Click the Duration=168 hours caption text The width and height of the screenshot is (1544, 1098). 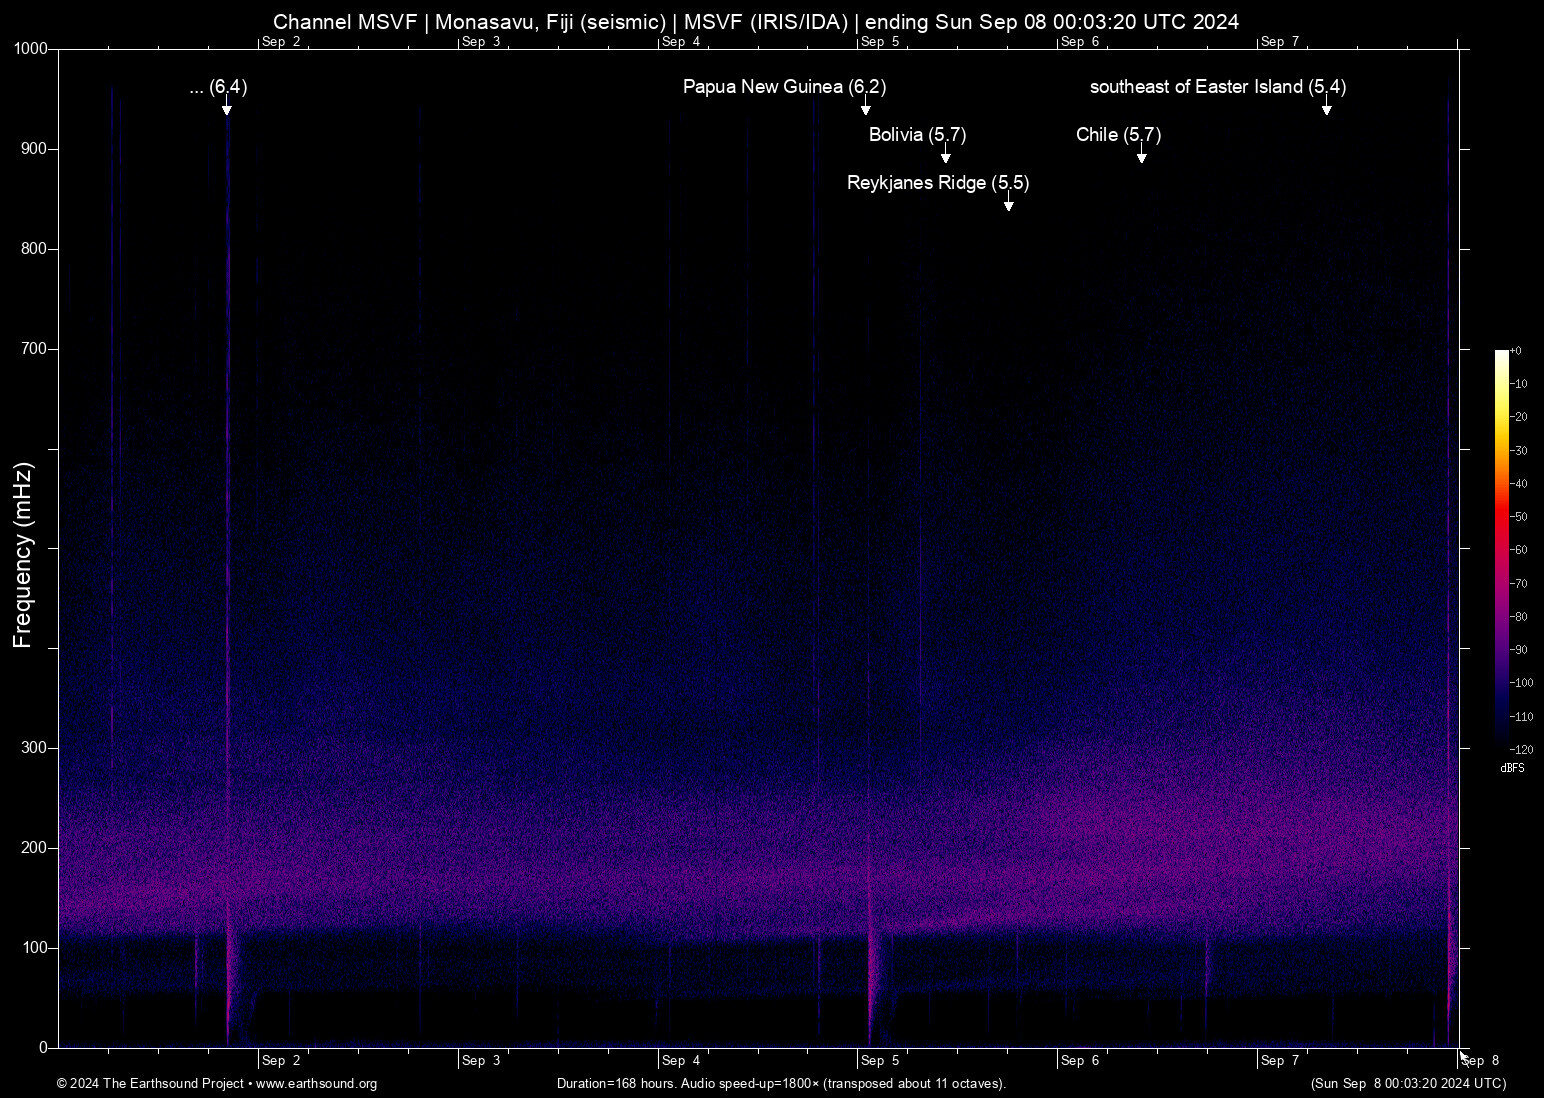[x=781, y=1084]
